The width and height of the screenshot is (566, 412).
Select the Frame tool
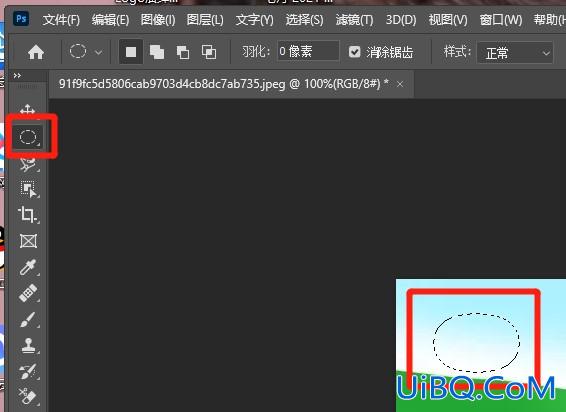[28, 241]
